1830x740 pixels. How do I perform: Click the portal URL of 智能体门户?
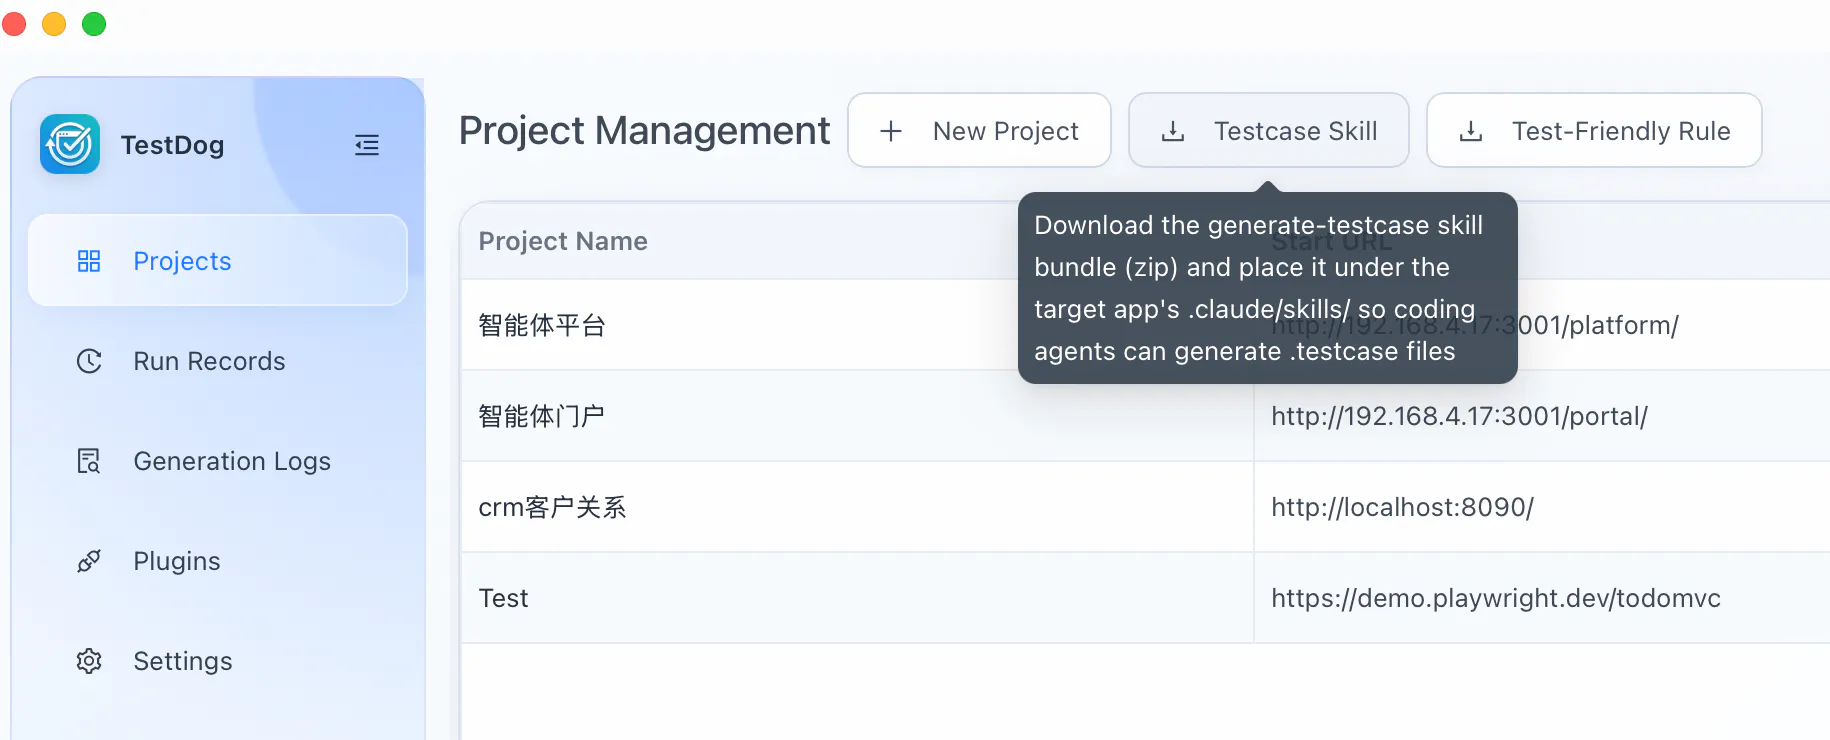click(1459, 416)
